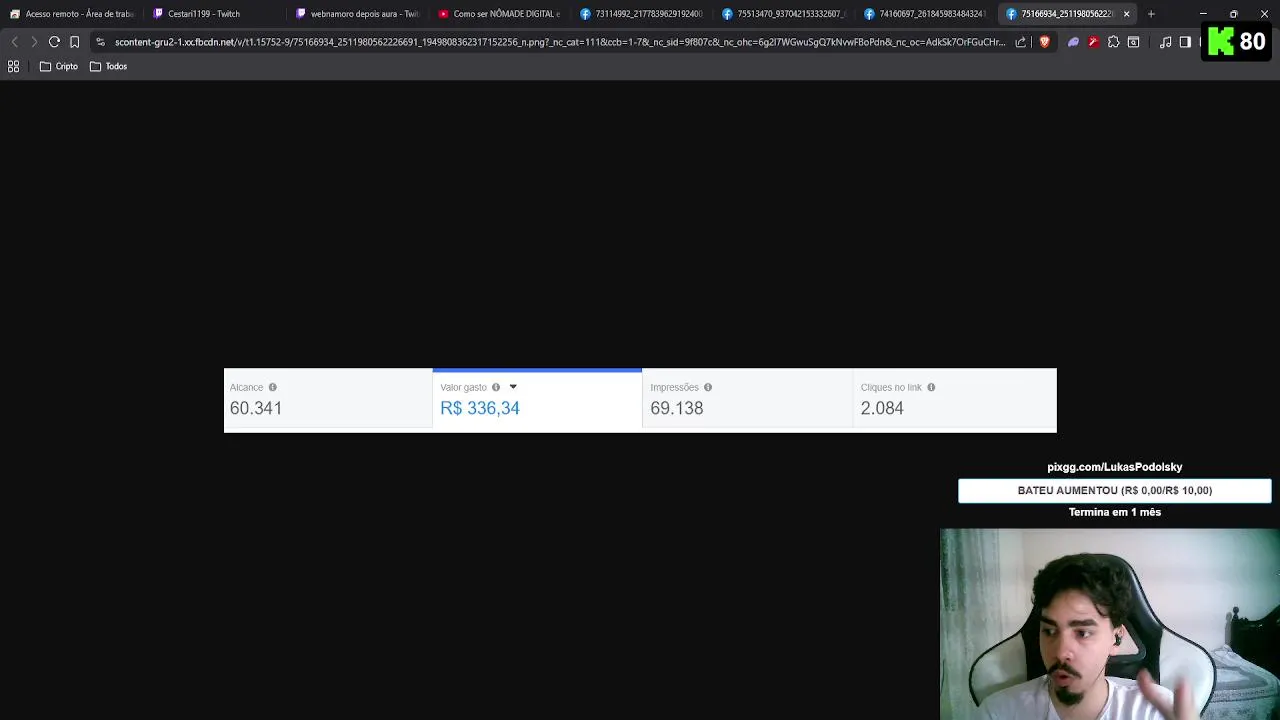1280x720 pixels.
Task: Click the BATEU AUMENTOU donation goal bar
Action: (1114, 490)
